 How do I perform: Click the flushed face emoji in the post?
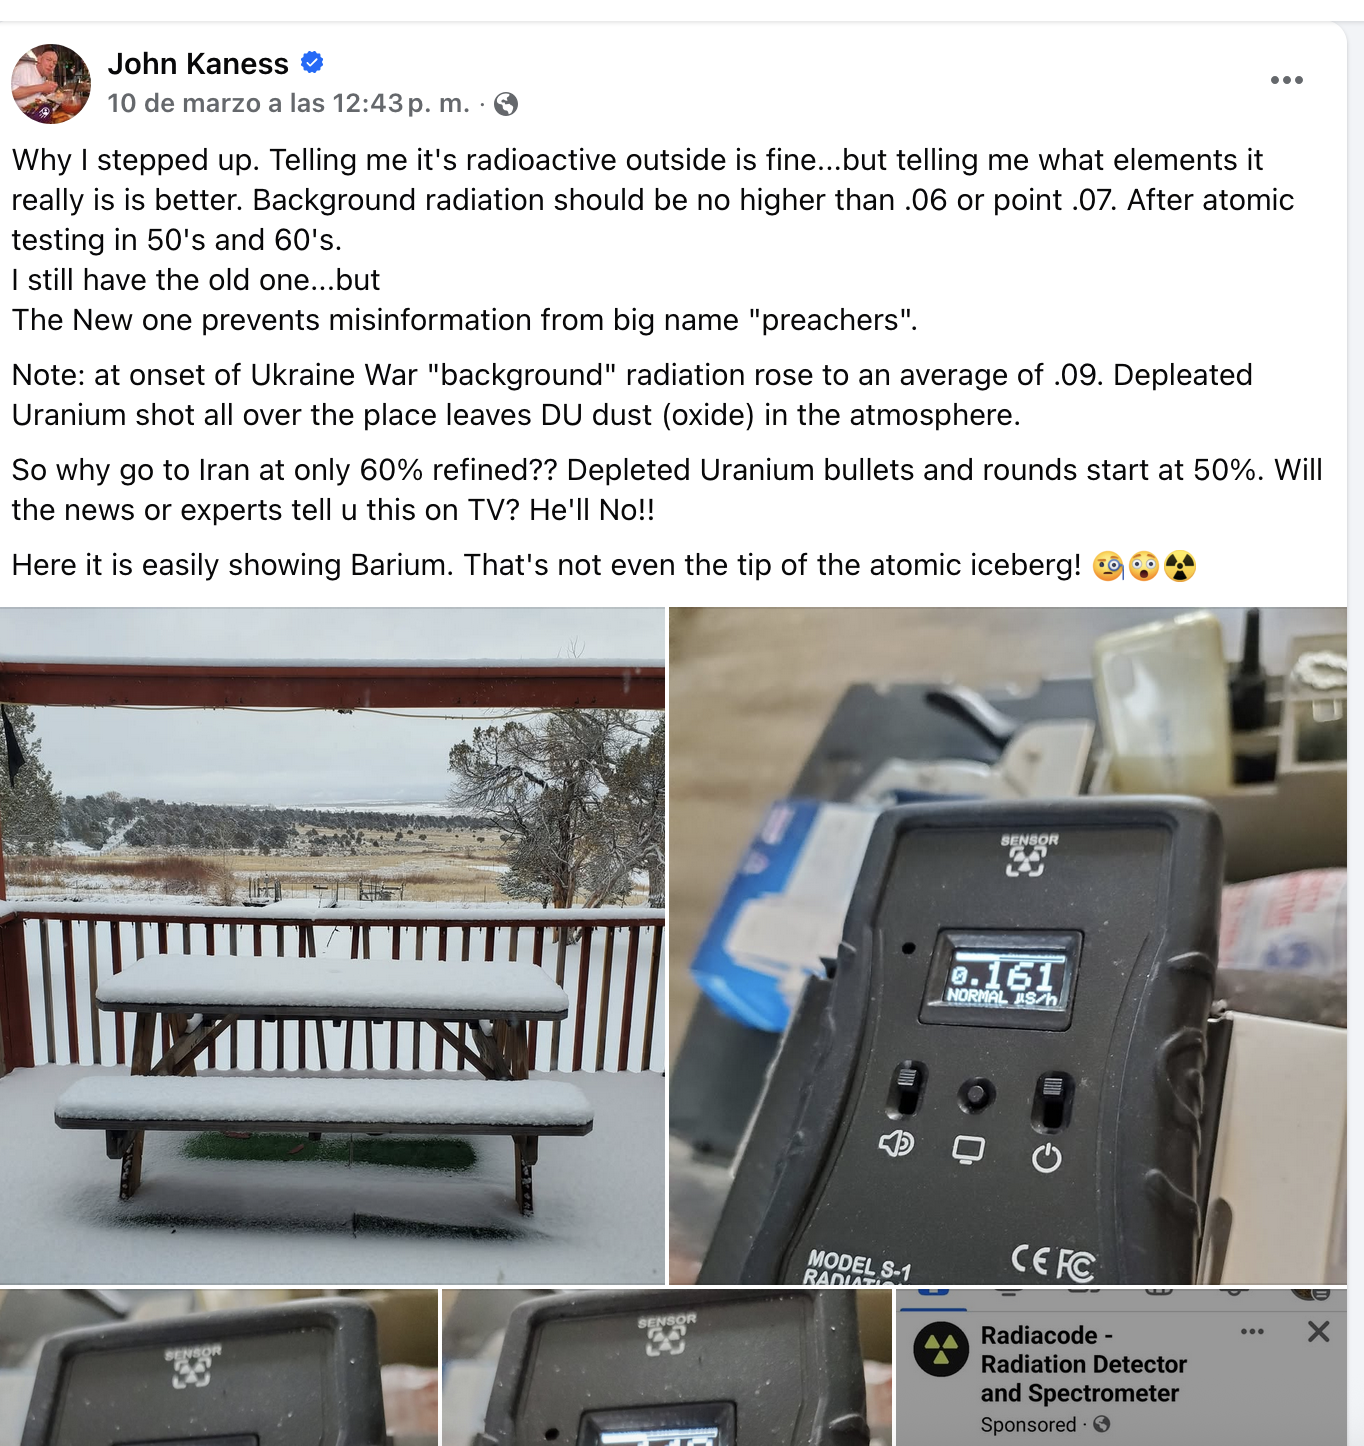pos(1144,566)
